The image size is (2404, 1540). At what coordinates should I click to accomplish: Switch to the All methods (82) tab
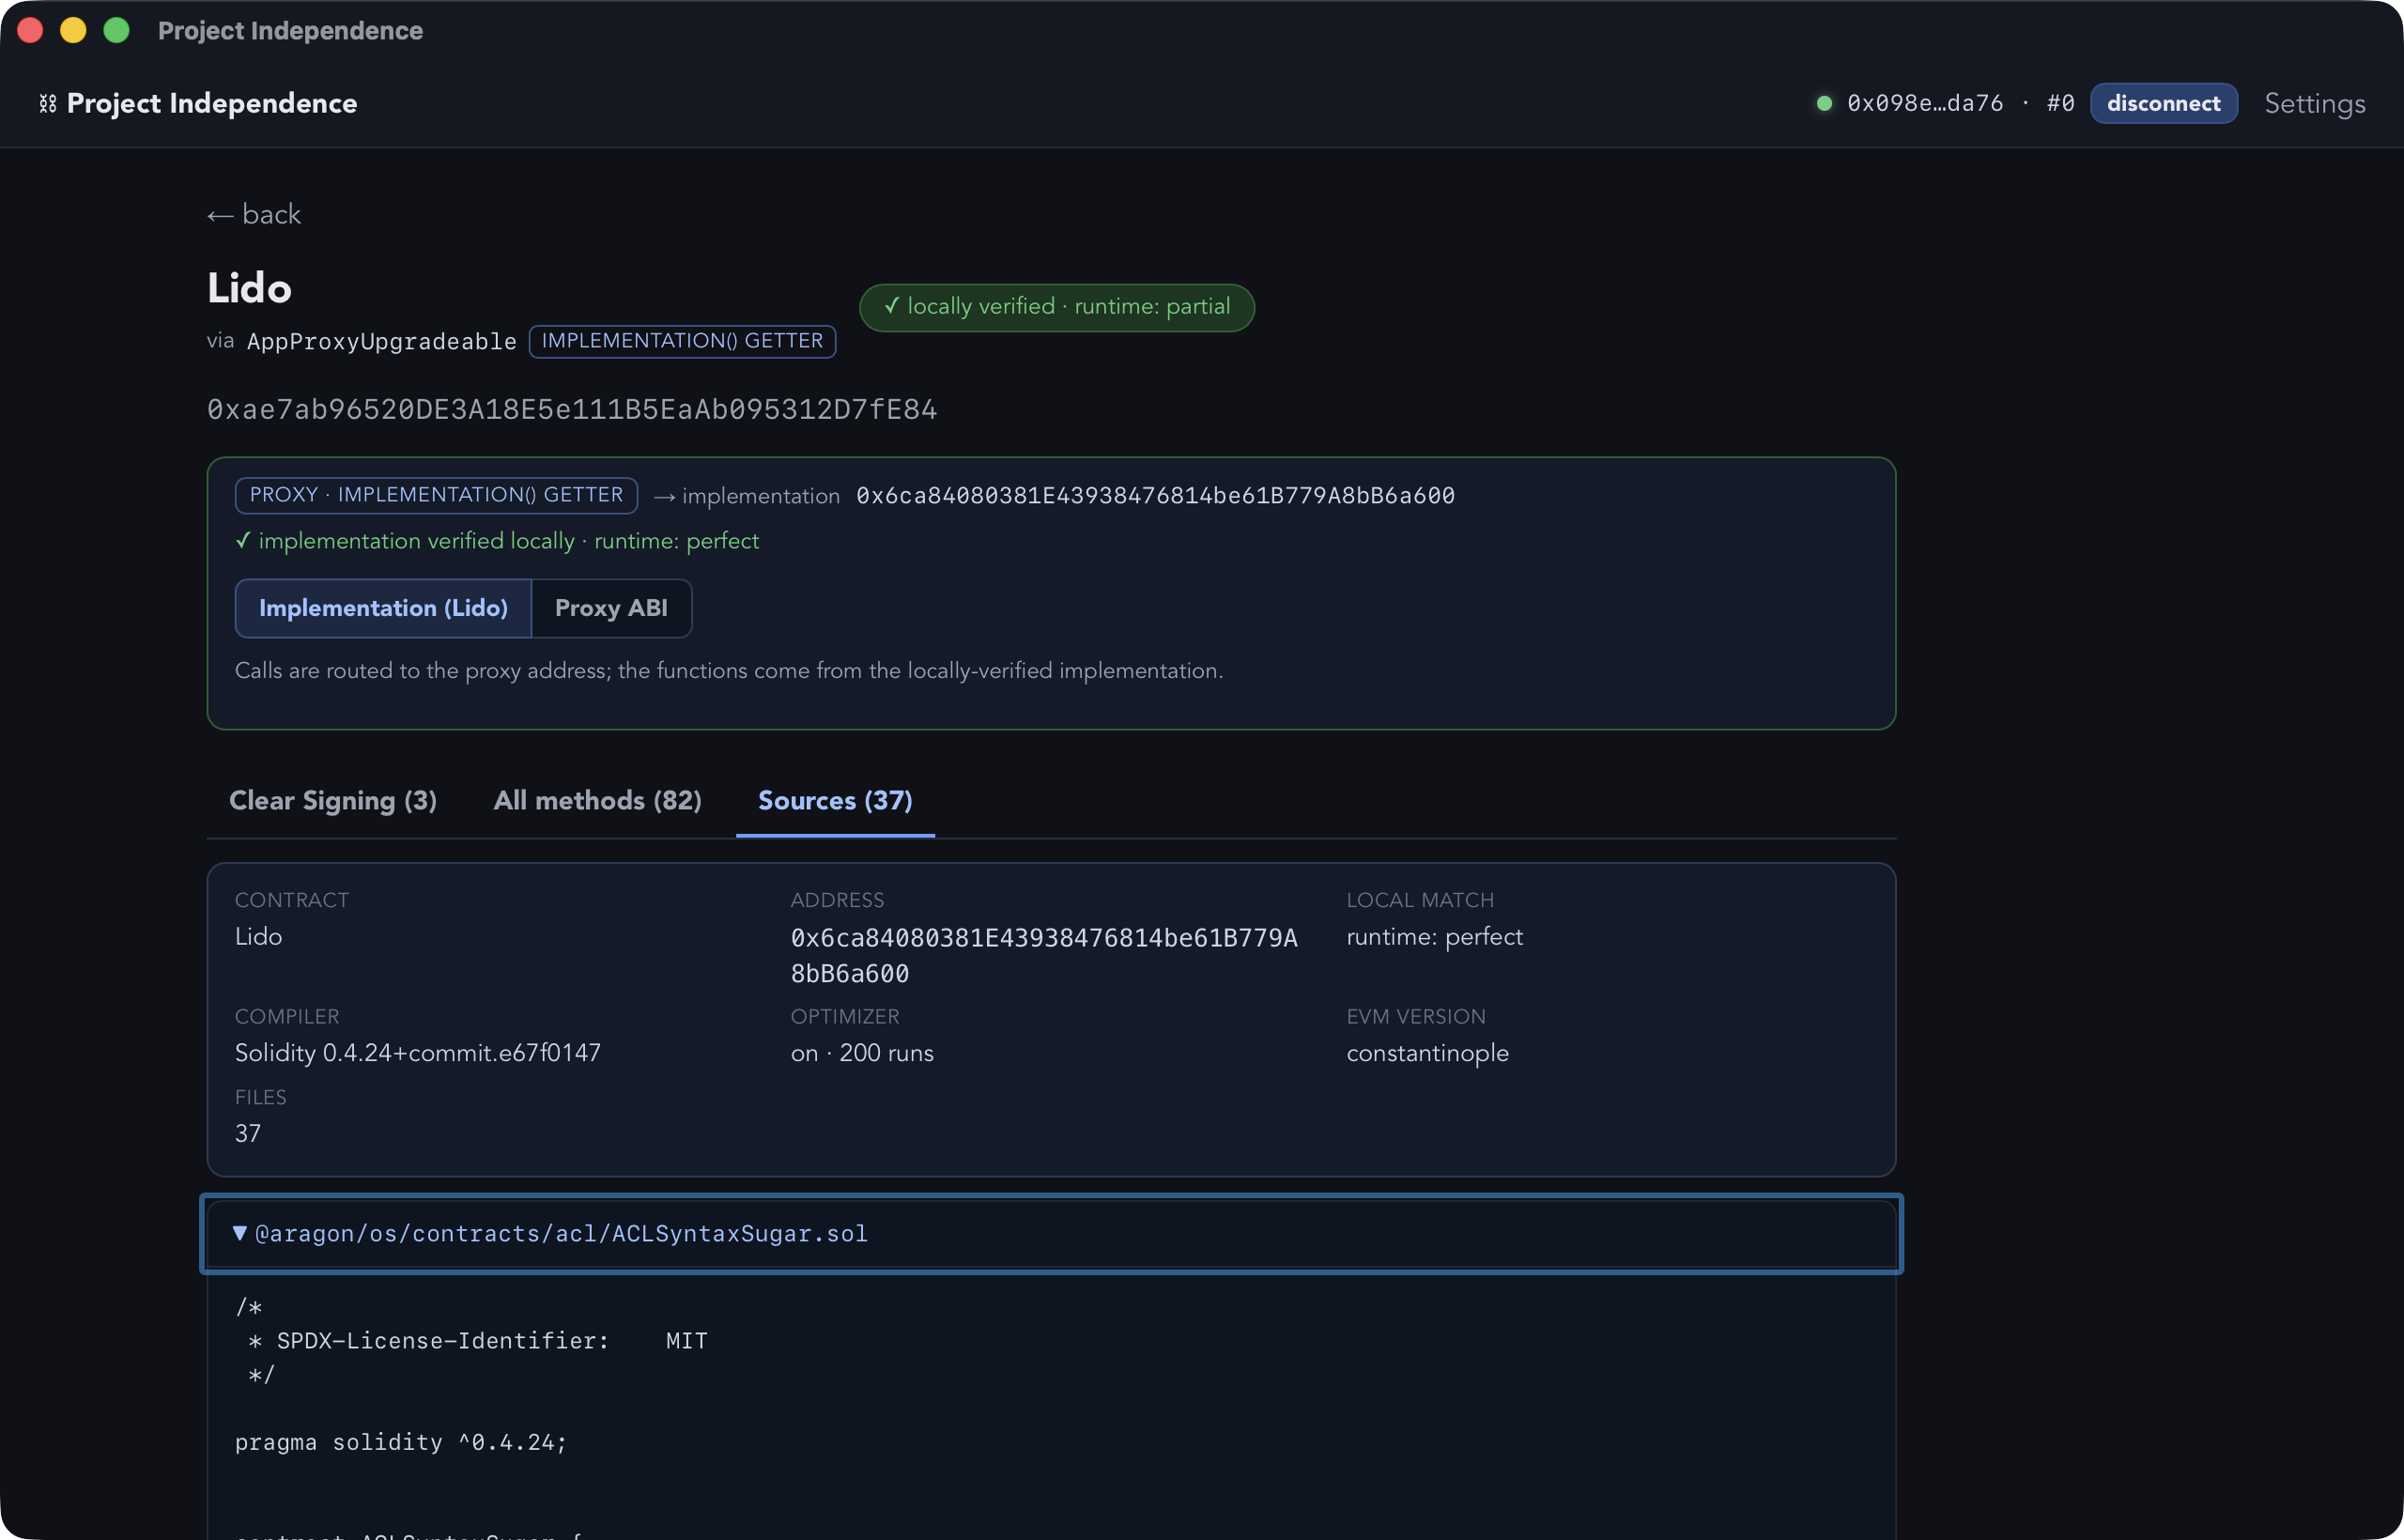pos(597,801)
